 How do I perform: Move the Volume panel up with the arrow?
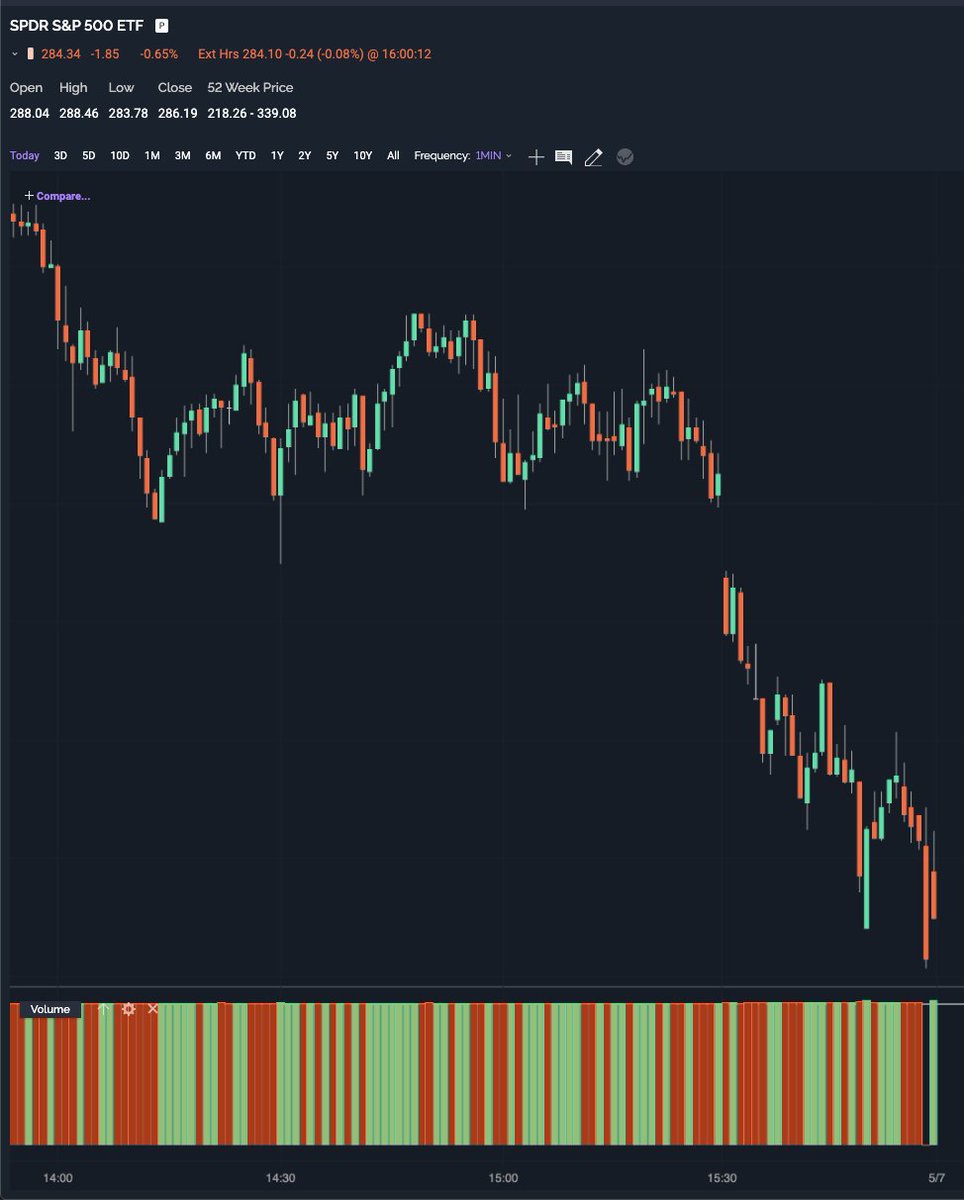pyautogui.click(x=104, y=1009)
